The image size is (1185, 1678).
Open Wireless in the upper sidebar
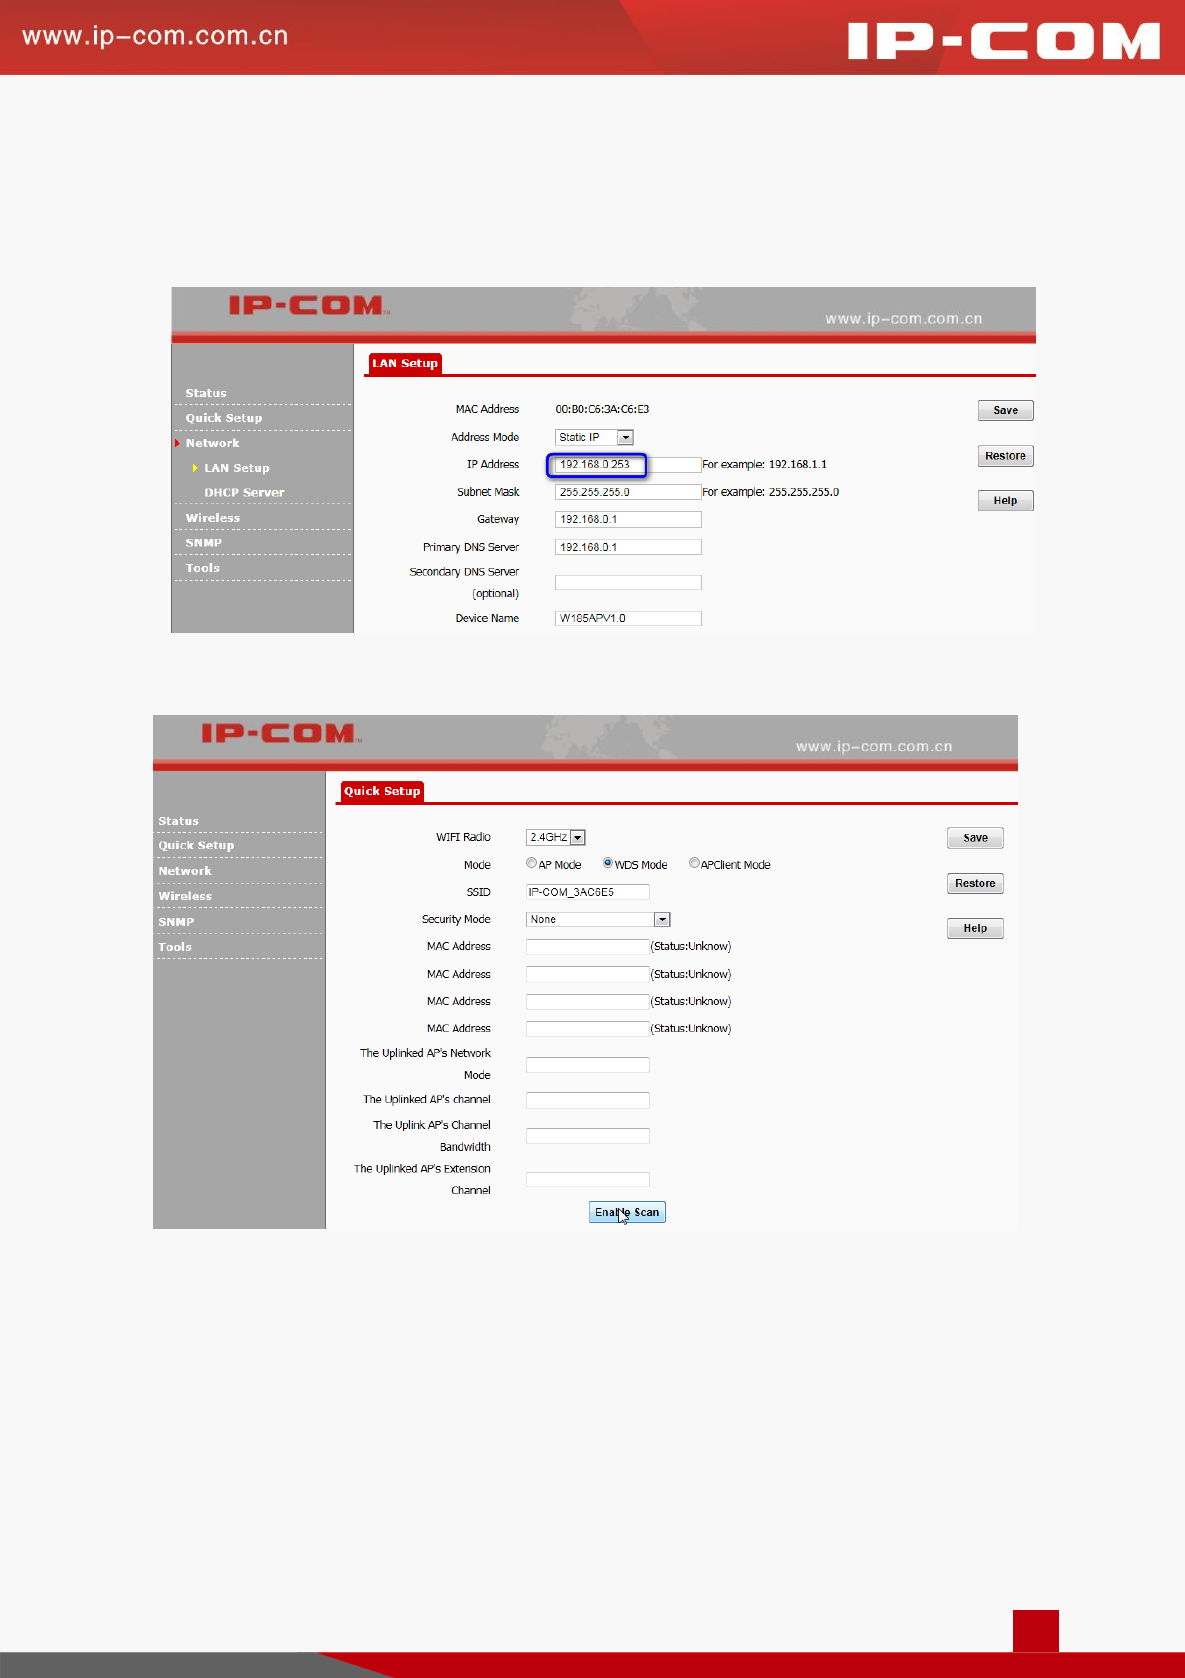[213, 518]
